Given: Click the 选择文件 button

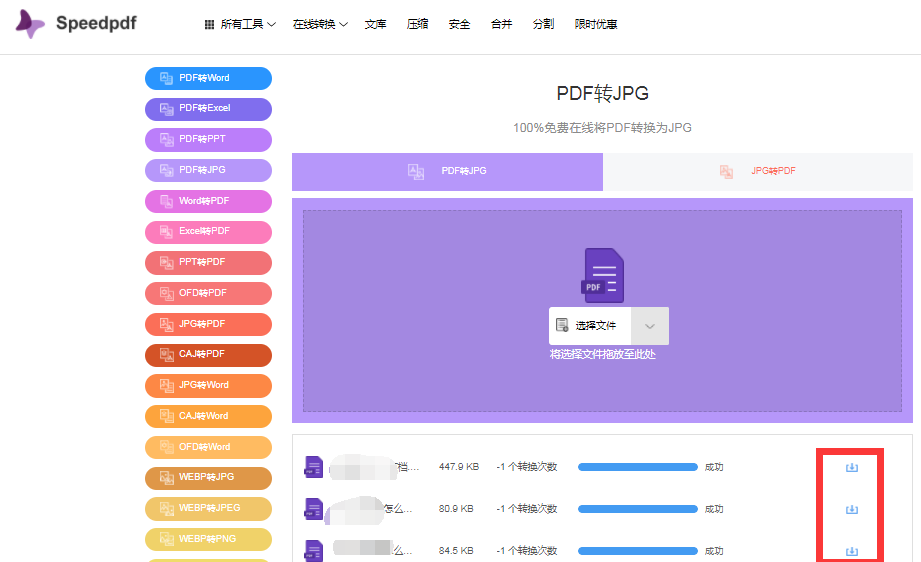Looking at the screenshot, I should point(590,326).
